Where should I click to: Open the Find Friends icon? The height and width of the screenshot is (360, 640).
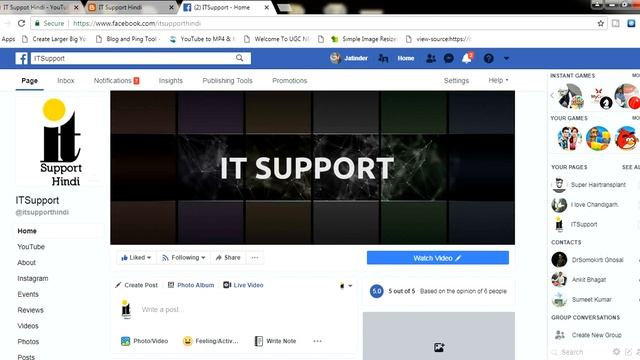(x=383, y=58)
